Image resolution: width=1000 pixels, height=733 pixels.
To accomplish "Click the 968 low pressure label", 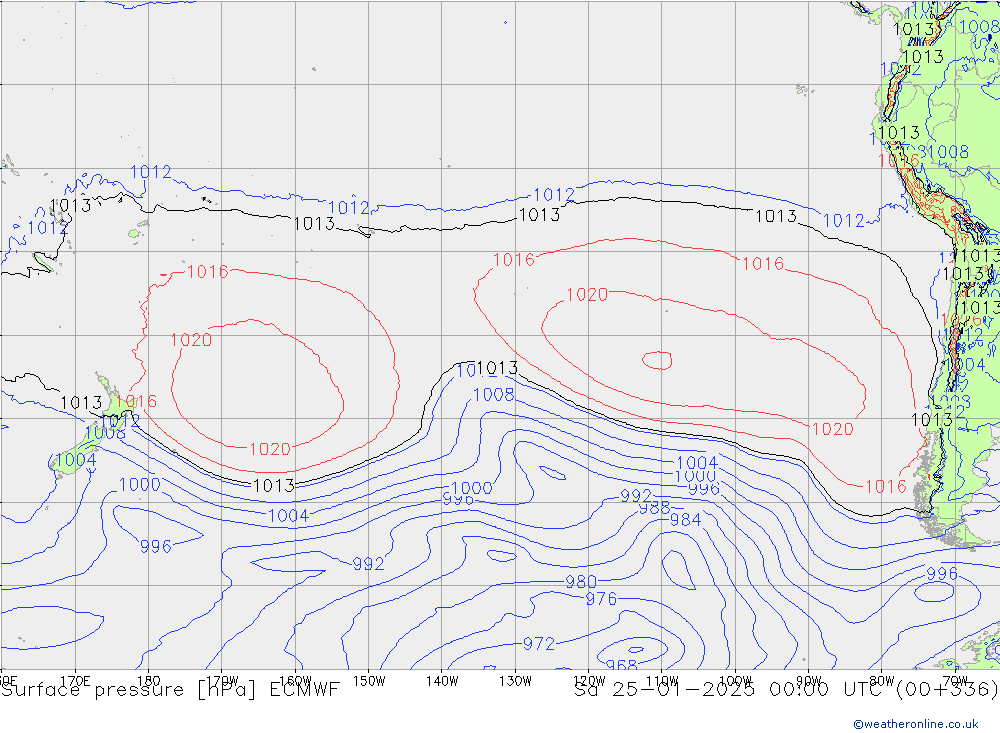I will [x=622, y=665].
